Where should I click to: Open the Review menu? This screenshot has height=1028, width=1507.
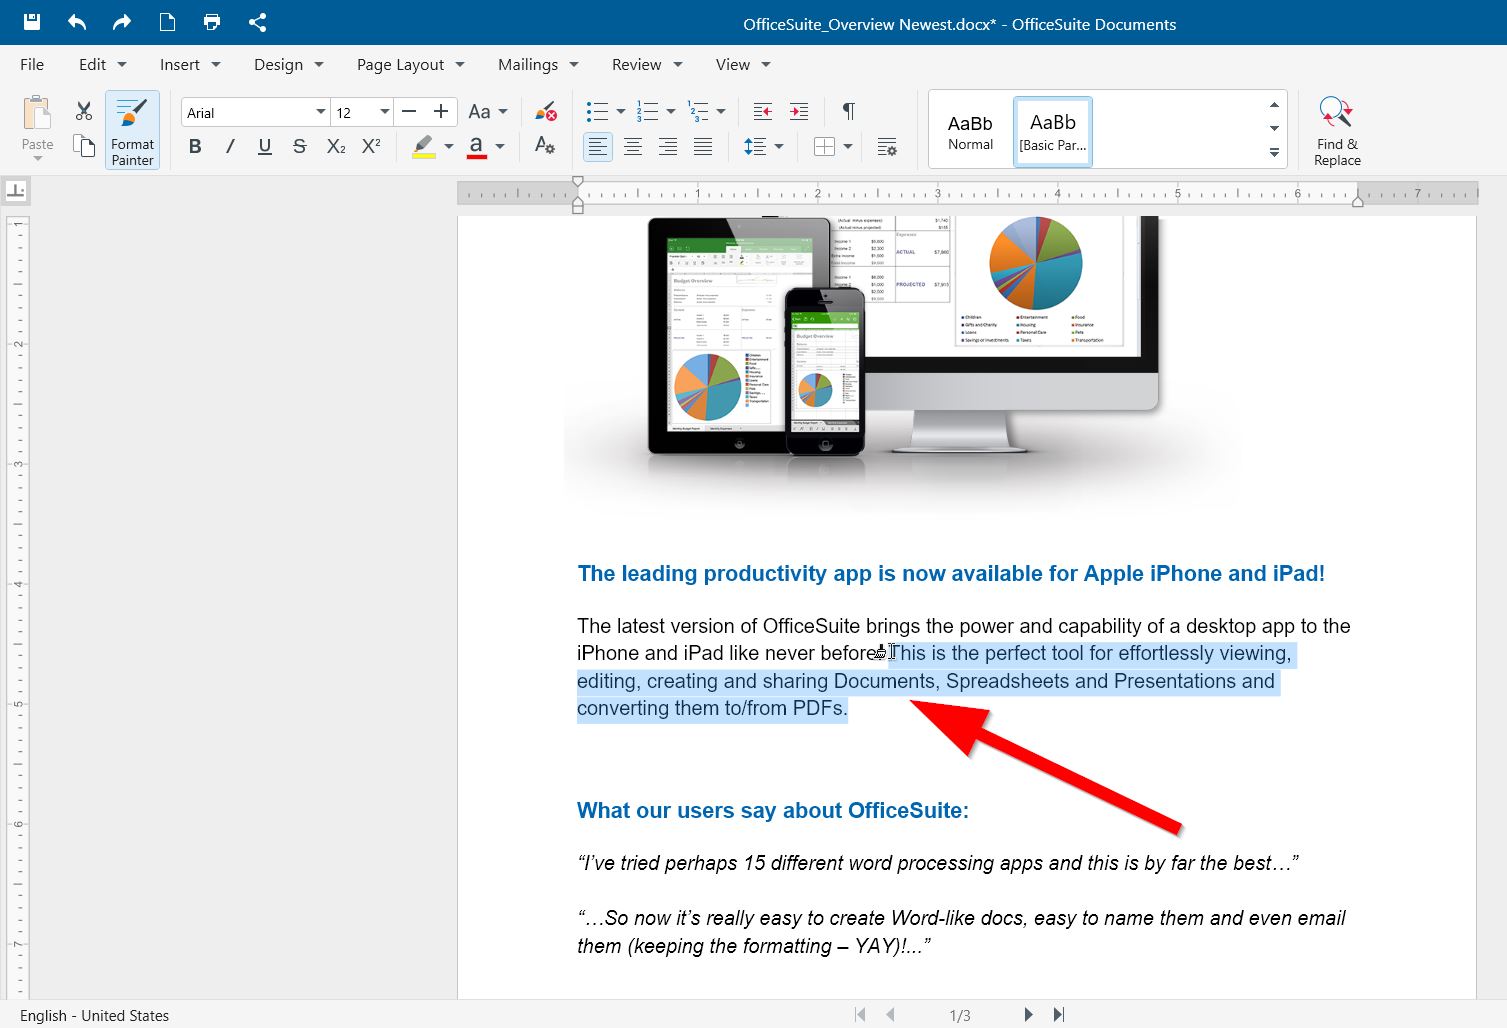pyautogui.click(x=647, y=64)
